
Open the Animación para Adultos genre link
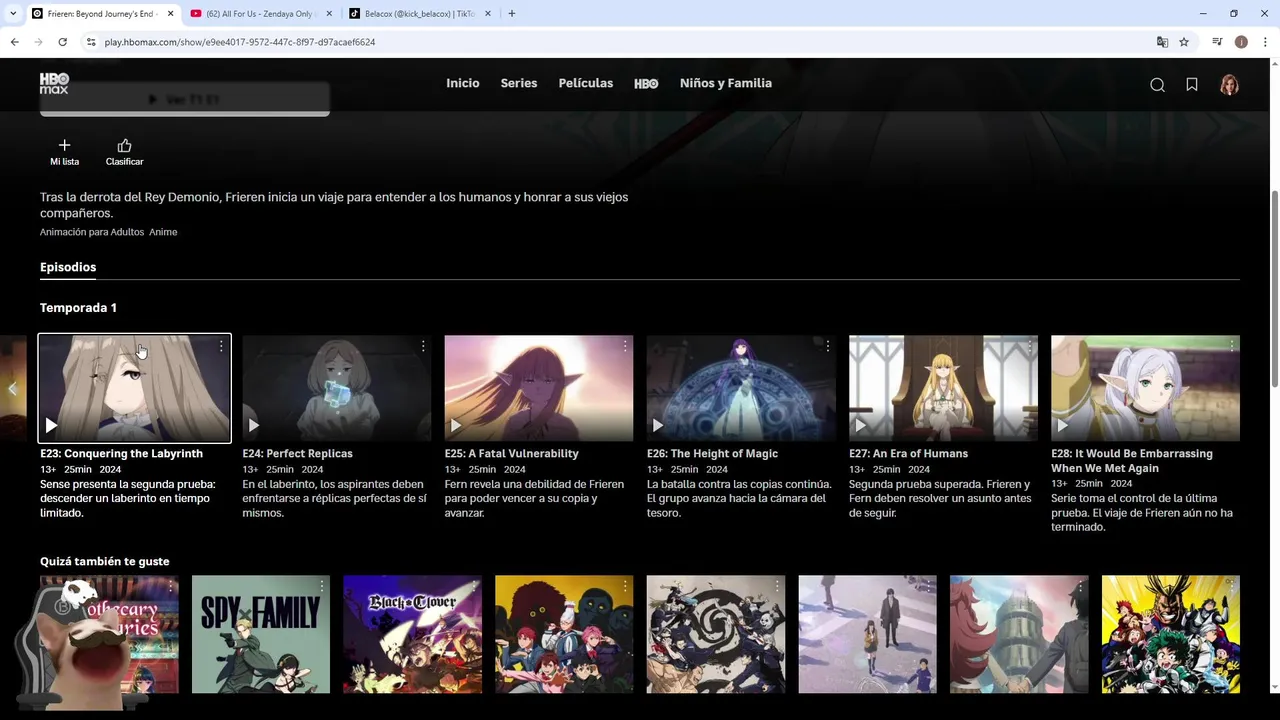92,232
